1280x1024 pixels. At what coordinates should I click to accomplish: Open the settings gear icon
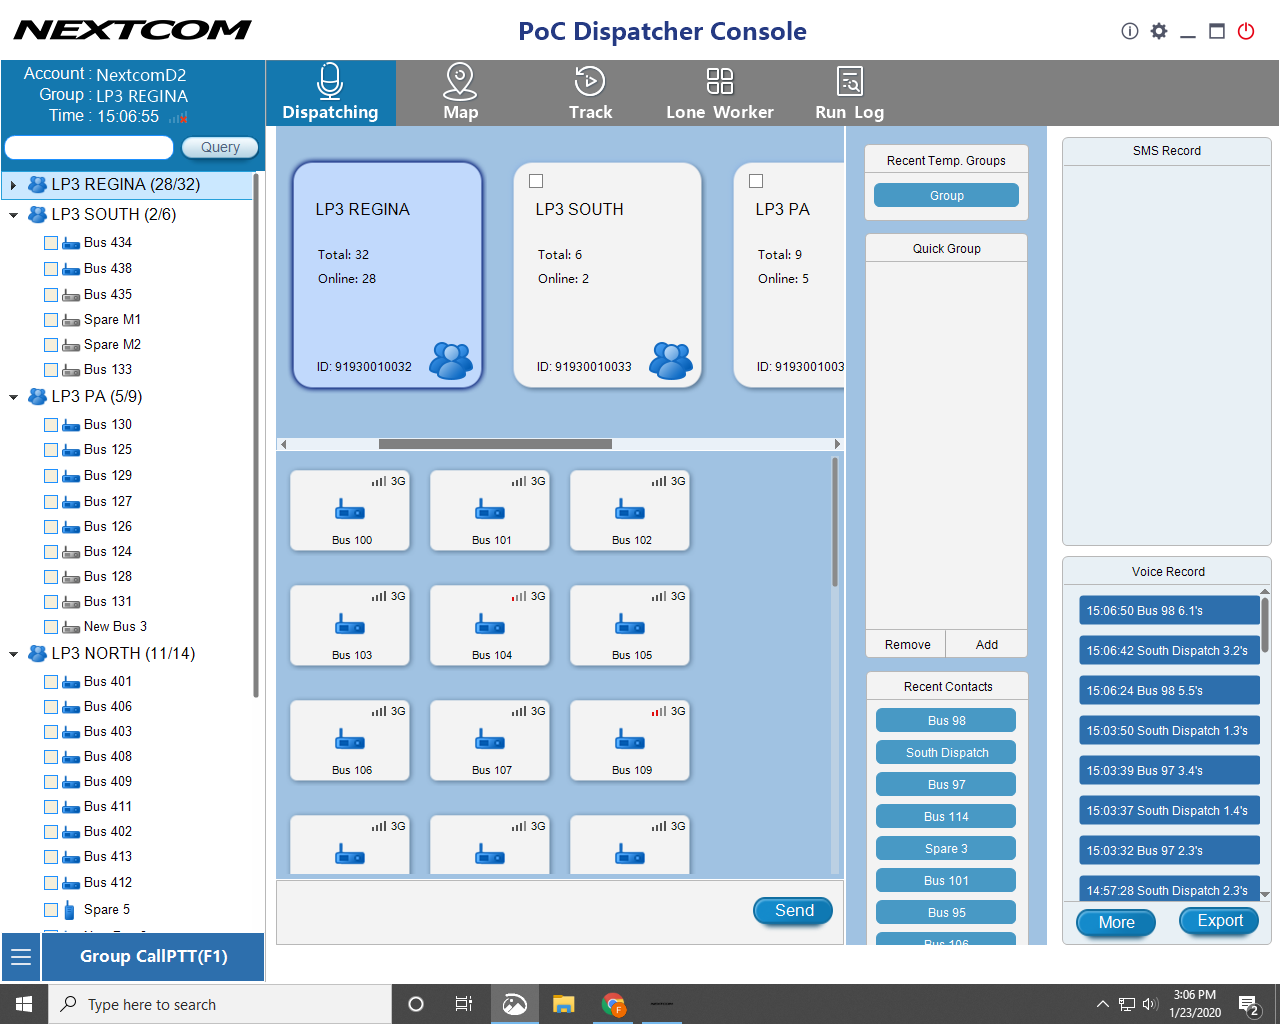tap(1159, 31)
